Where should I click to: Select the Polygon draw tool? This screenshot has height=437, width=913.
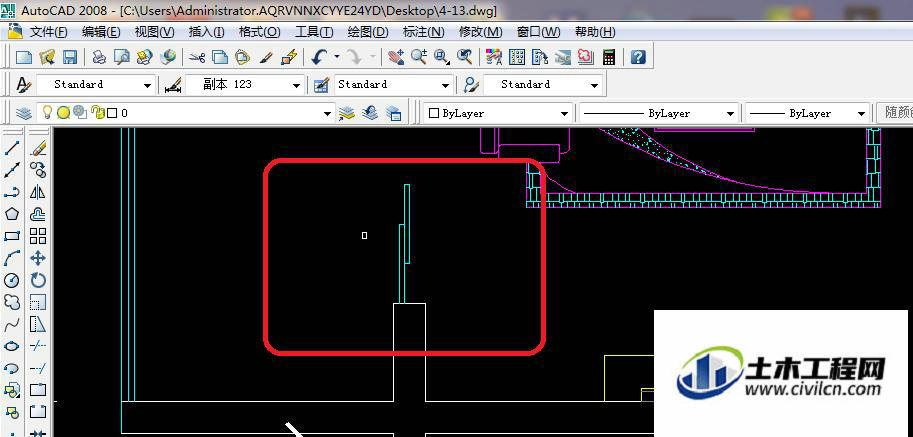(12, 214)
